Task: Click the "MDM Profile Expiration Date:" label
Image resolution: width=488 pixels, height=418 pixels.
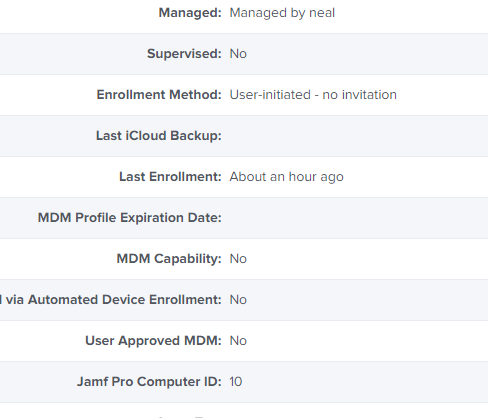Action: (x=130, y=218)
